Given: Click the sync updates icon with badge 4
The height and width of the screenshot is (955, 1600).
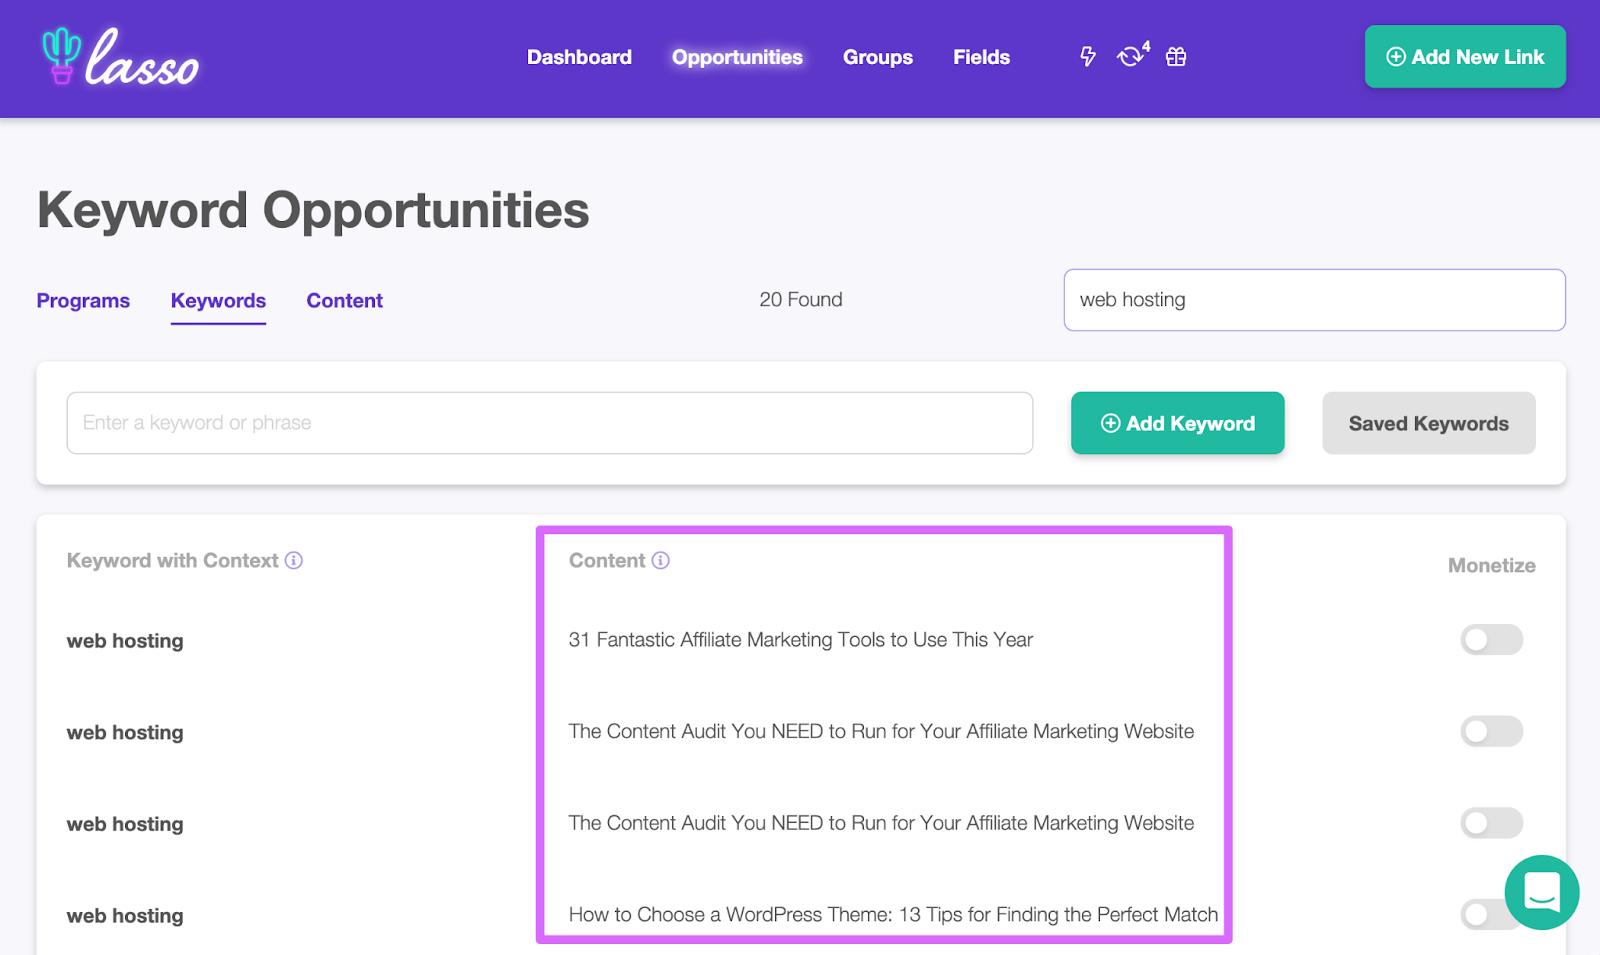Looking at the screenshot, I should pyautogui.click(x=1132, y=56).
